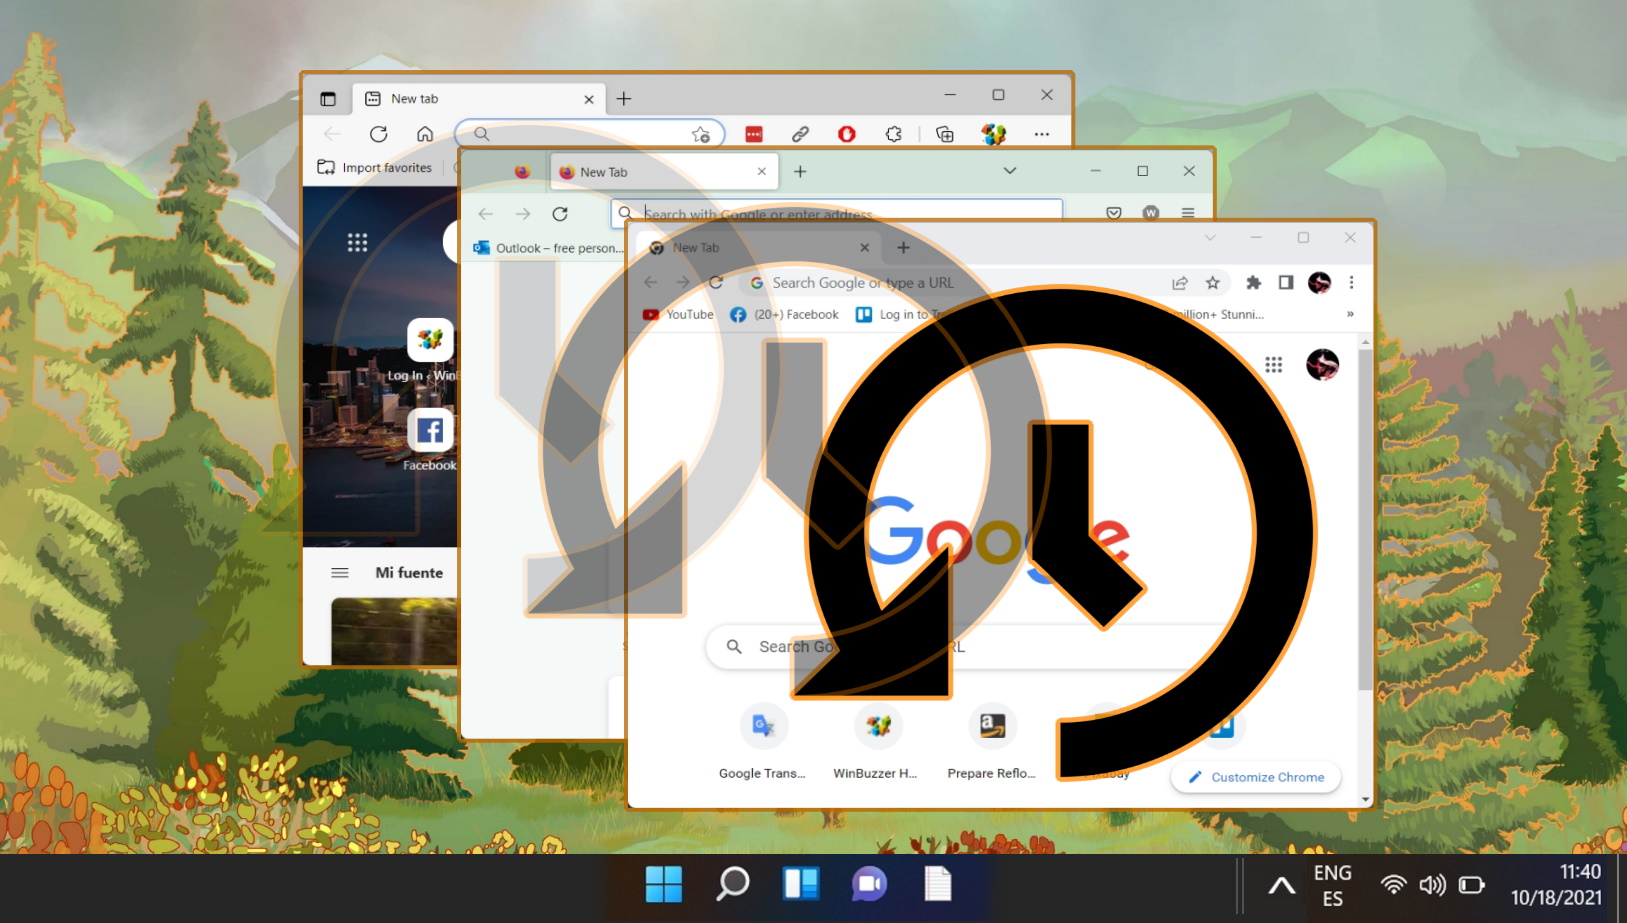Select the Chrome "New Tab" tab
The height and width of the screenshot is (923, 1627).
click(x=760, y=248)
